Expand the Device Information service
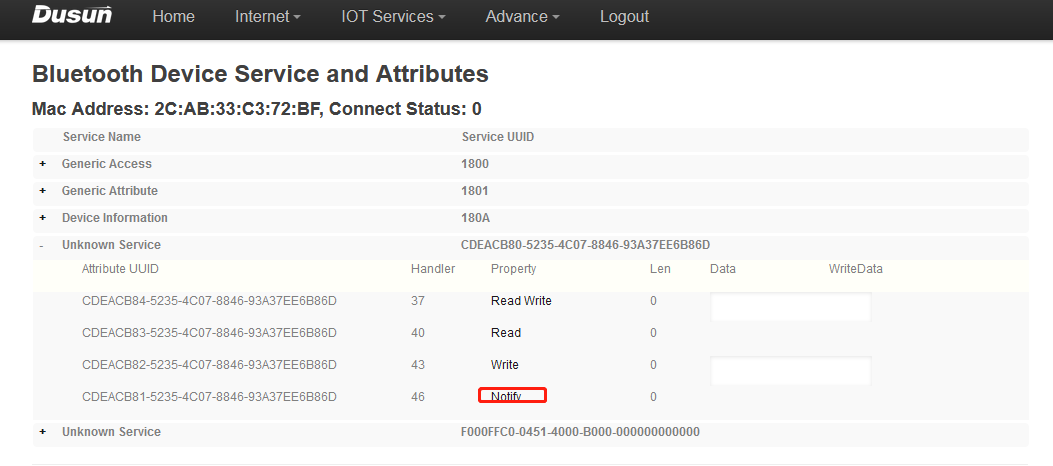 (x=42, y=218)
